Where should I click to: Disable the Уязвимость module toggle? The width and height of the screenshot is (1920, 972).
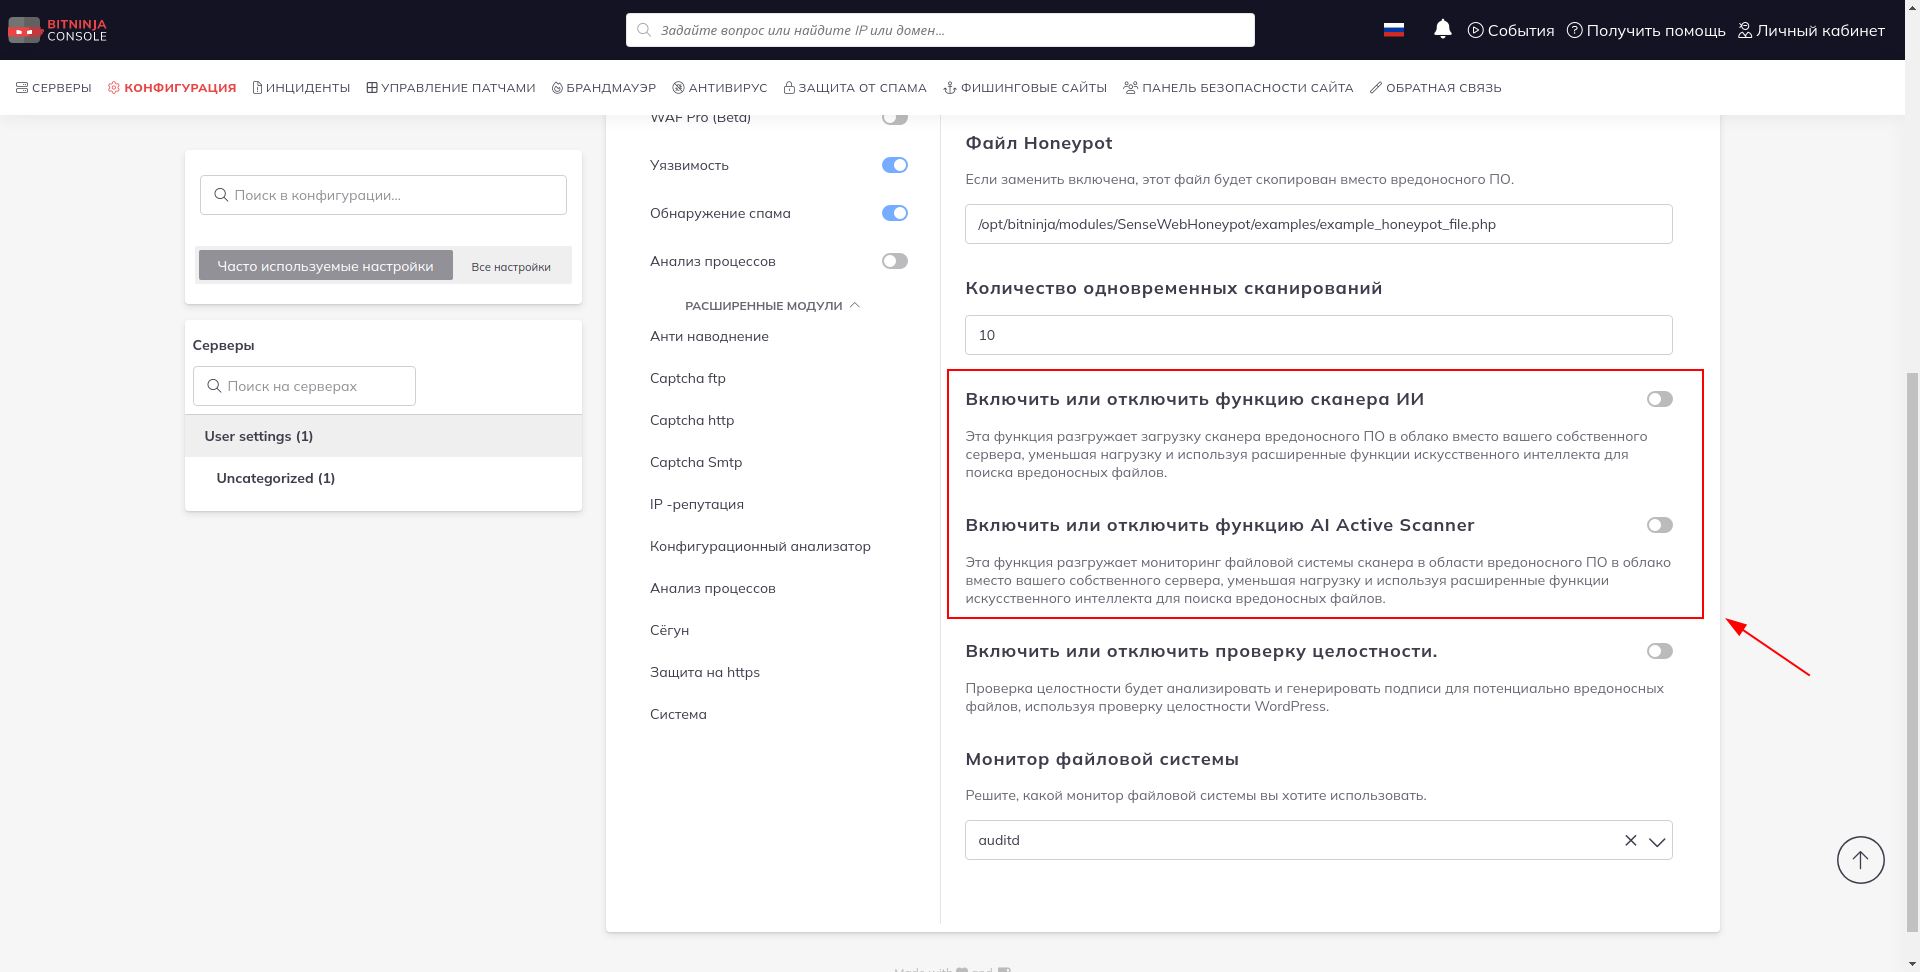[894, 165]
